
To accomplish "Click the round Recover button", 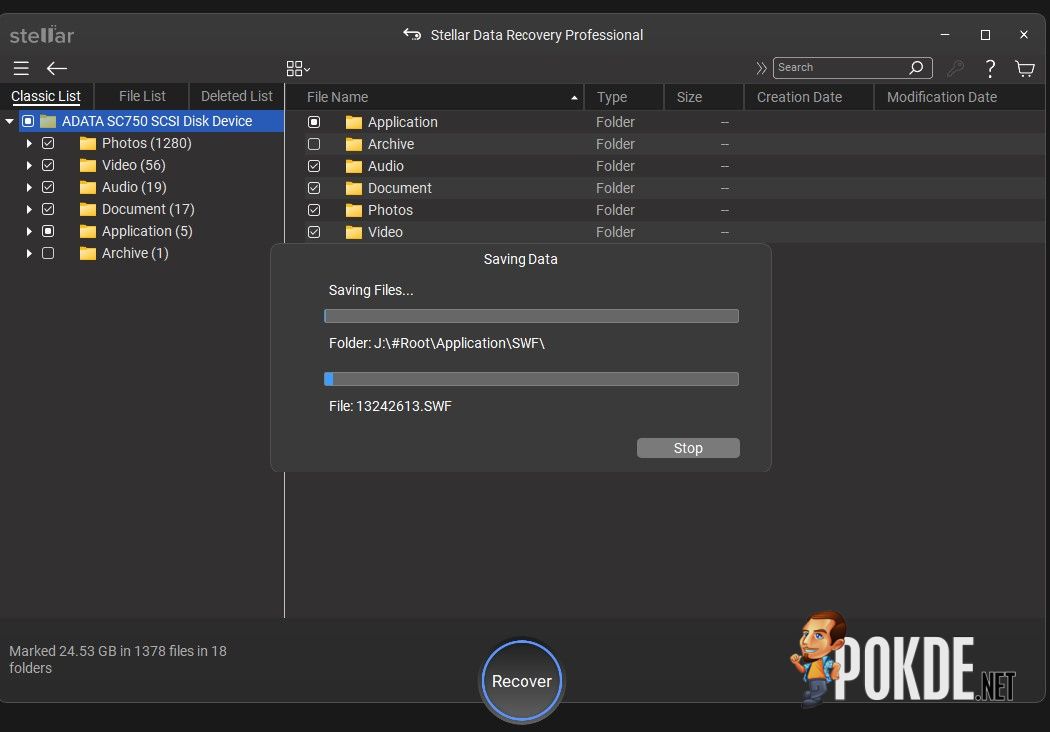I will [522, 681].
